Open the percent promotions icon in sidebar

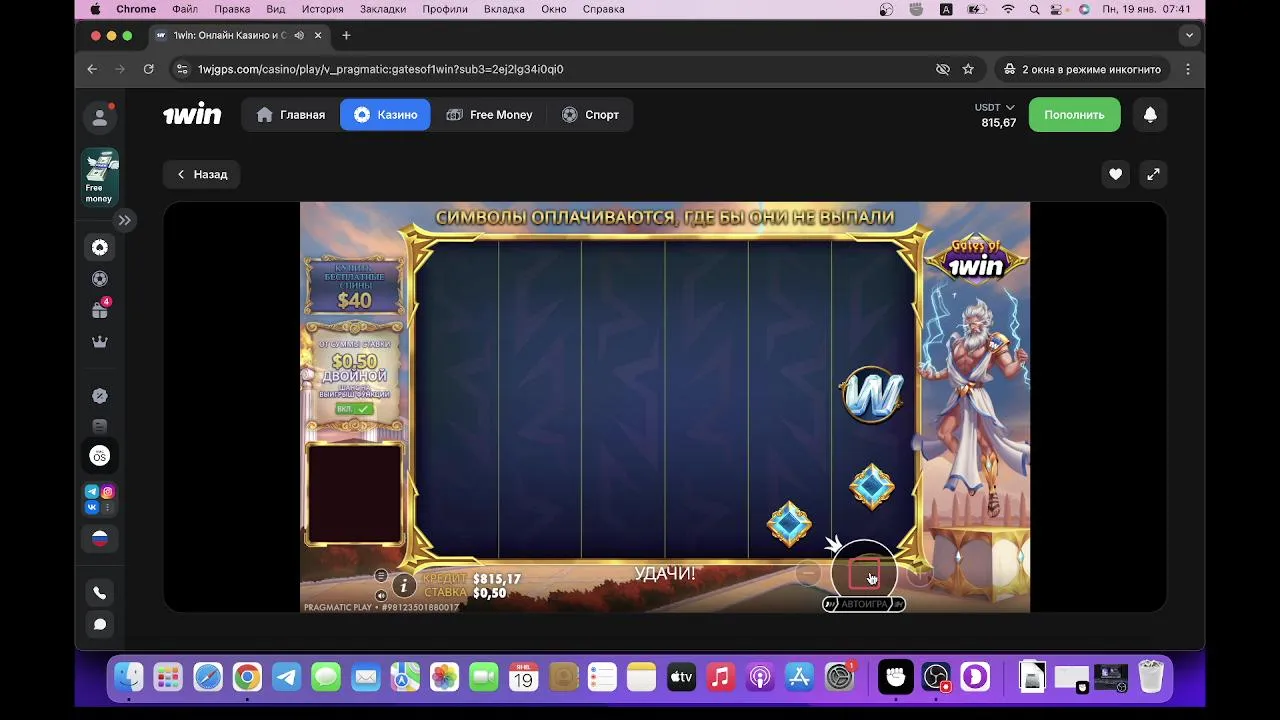point(100,396)
